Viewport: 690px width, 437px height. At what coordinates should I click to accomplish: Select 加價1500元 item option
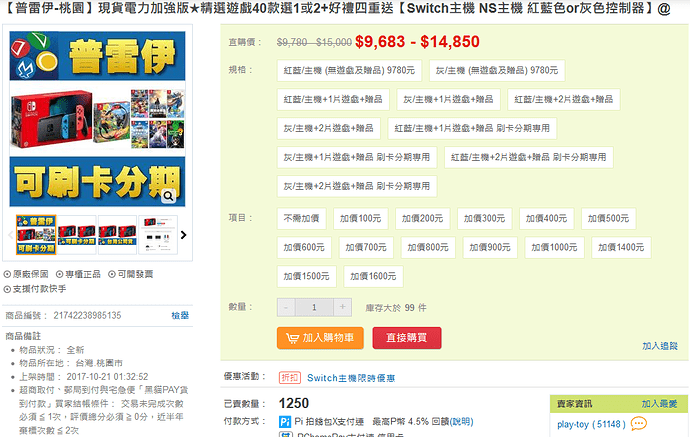coord(307,277)
